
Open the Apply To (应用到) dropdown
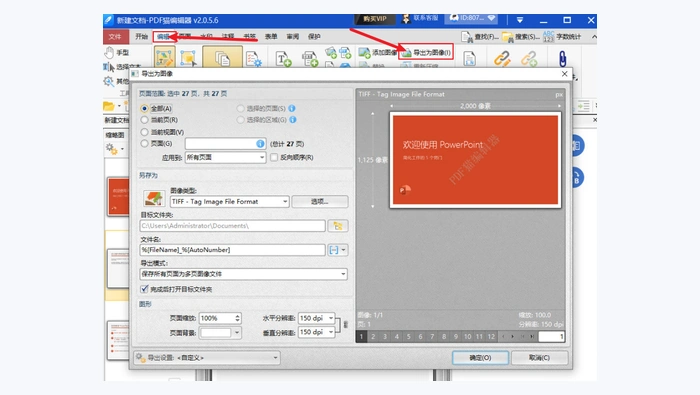(225, 157)
